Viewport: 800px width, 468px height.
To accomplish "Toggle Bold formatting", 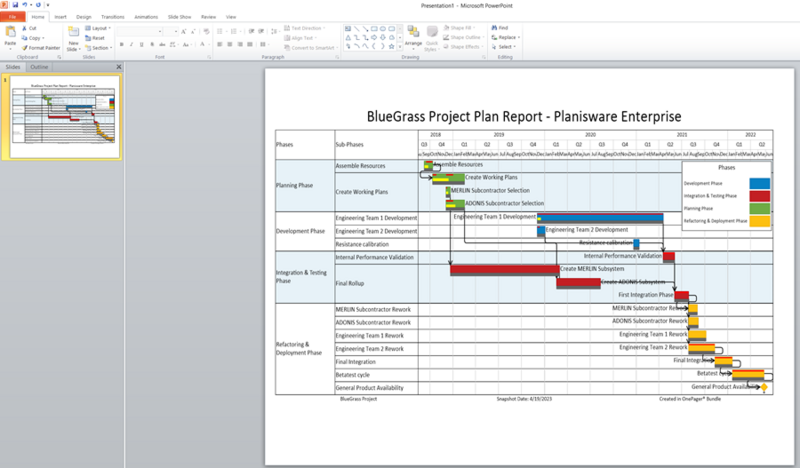I will point(121,44).
